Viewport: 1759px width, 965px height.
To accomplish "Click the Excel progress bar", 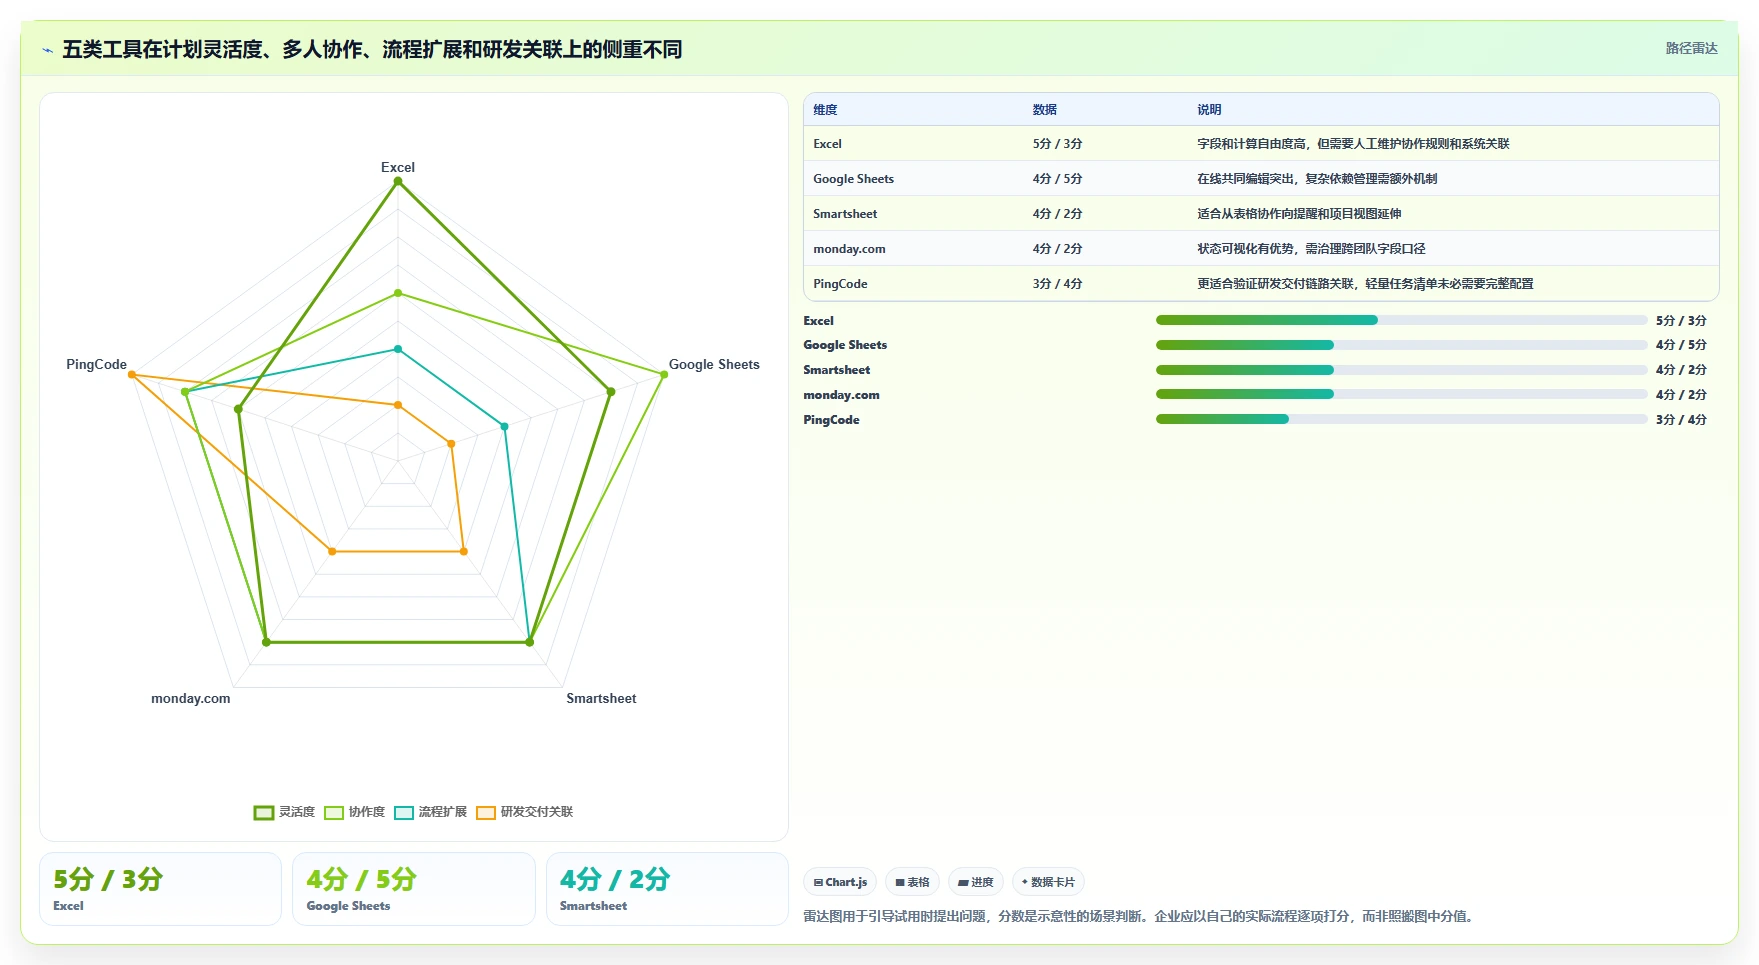I will (1401, 320).
